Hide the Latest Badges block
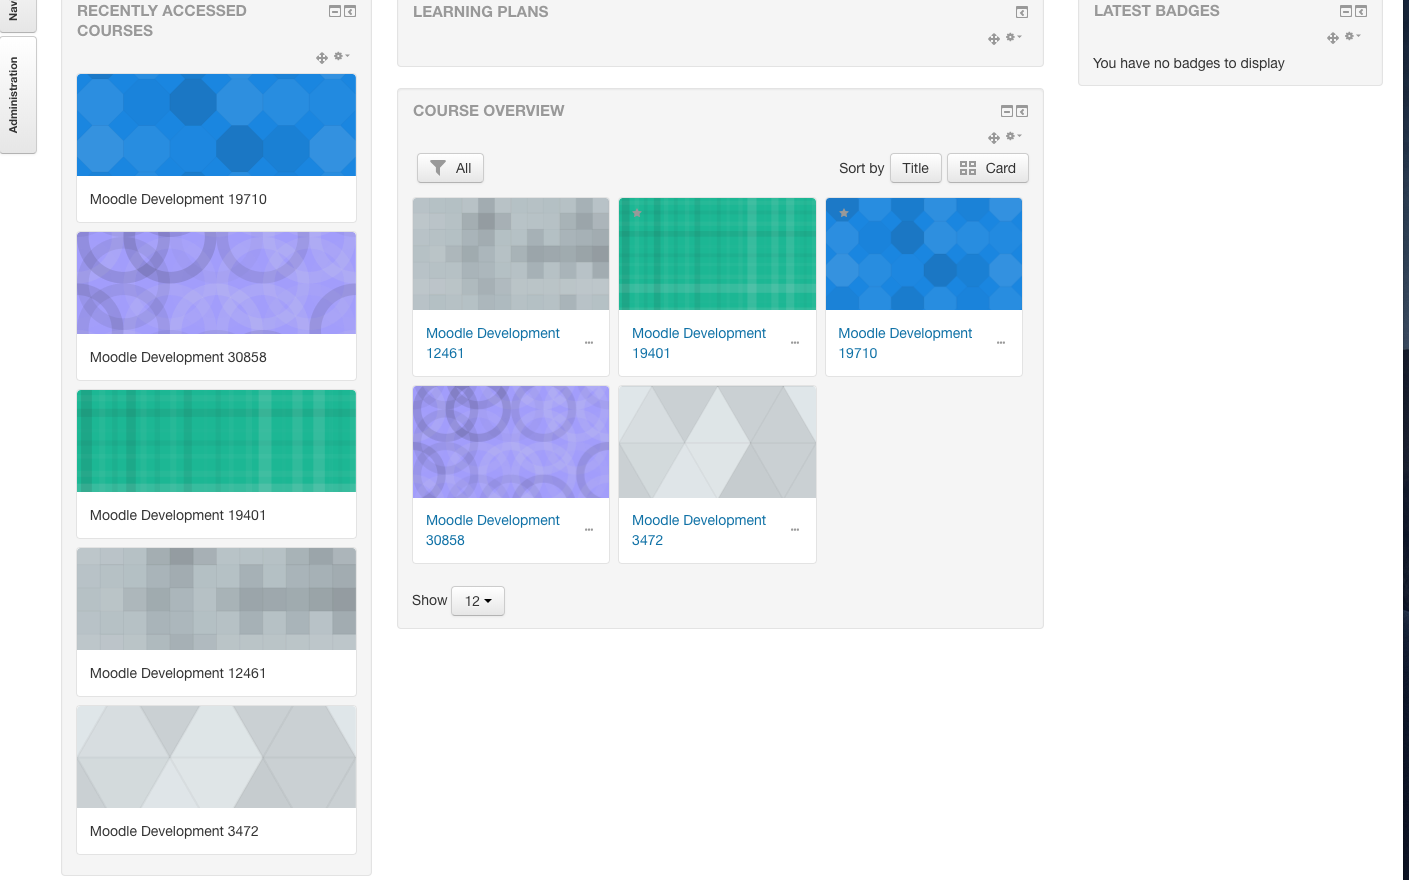This screenshot has width=1409, height=880. 1346,11
